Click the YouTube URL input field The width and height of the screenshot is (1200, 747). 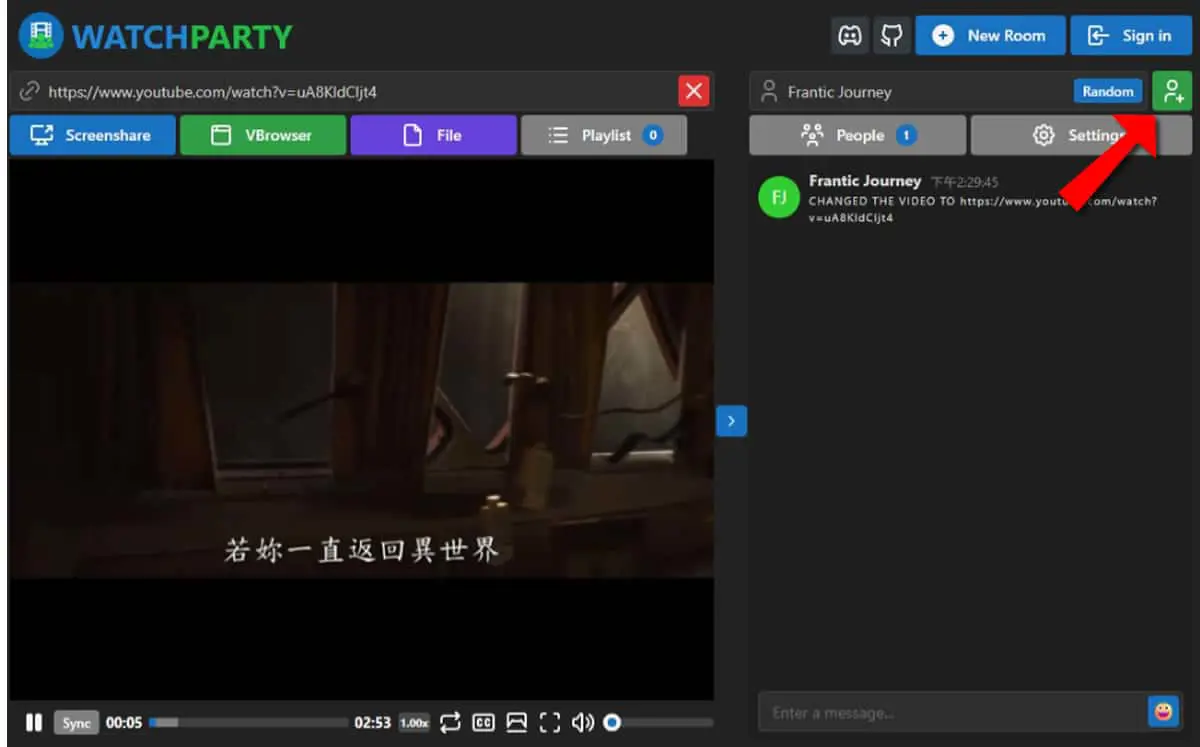[345, 92]
